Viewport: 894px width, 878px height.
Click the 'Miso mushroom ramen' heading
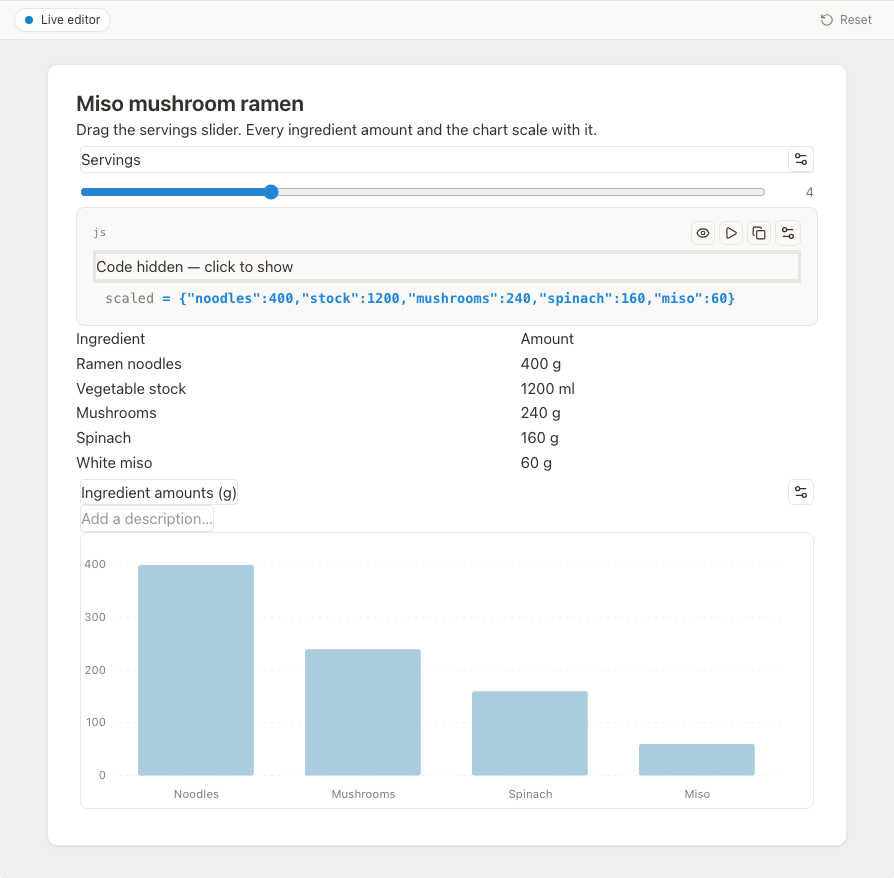click(x=190, y=104)
